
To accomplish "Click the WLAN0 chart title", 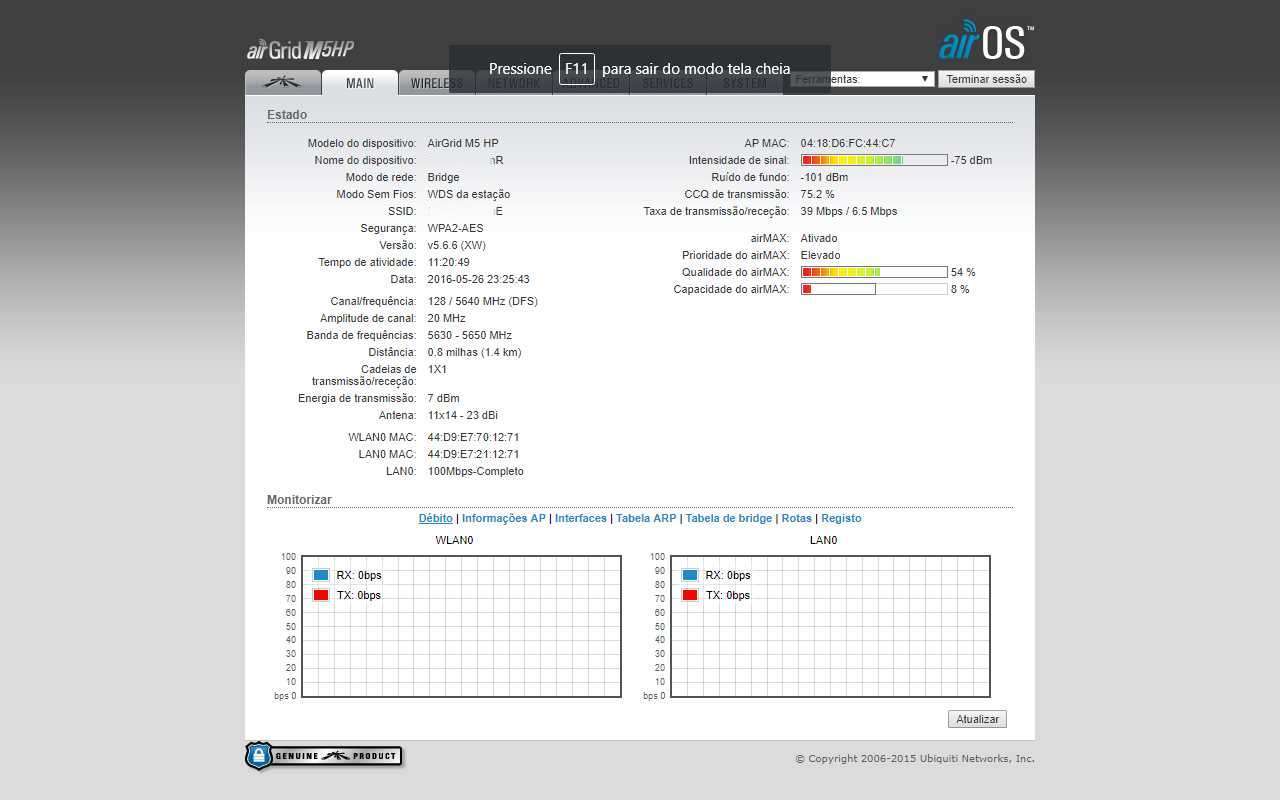I will 455,540.
